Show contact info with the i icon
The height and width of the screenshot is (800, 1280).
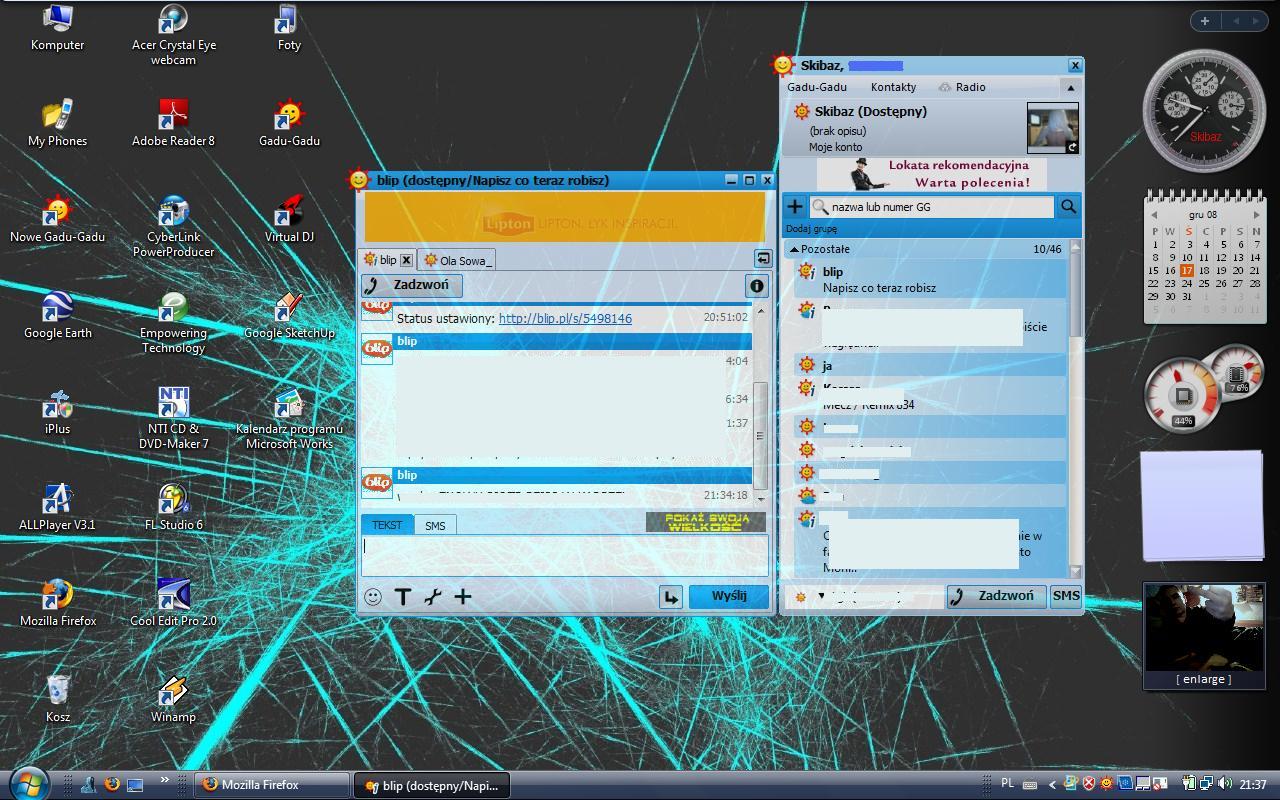pos(757,286)
